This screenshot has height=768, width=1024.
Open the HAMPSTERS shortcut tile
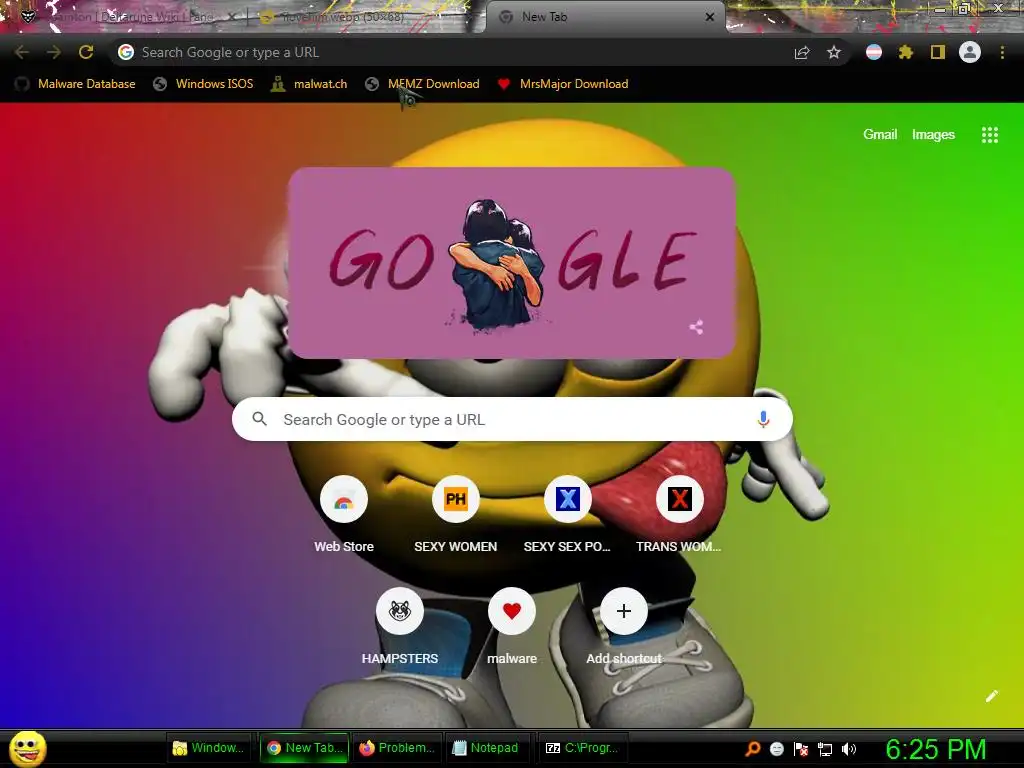(400, 628)
